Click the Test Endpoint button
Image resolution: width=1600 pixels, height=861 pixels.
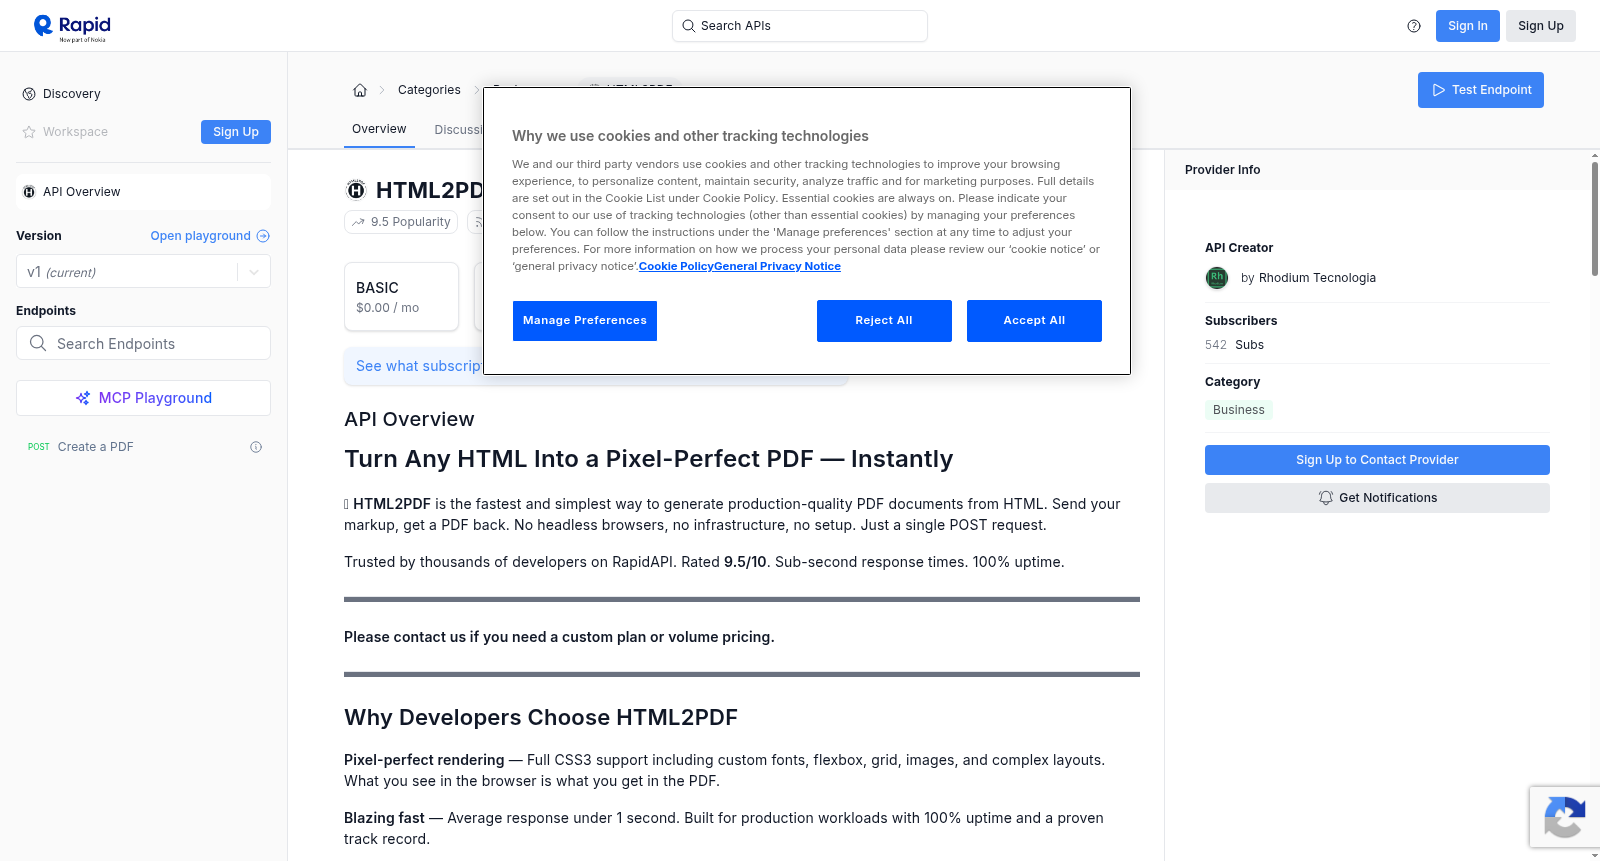click(x=1481, y=90)
